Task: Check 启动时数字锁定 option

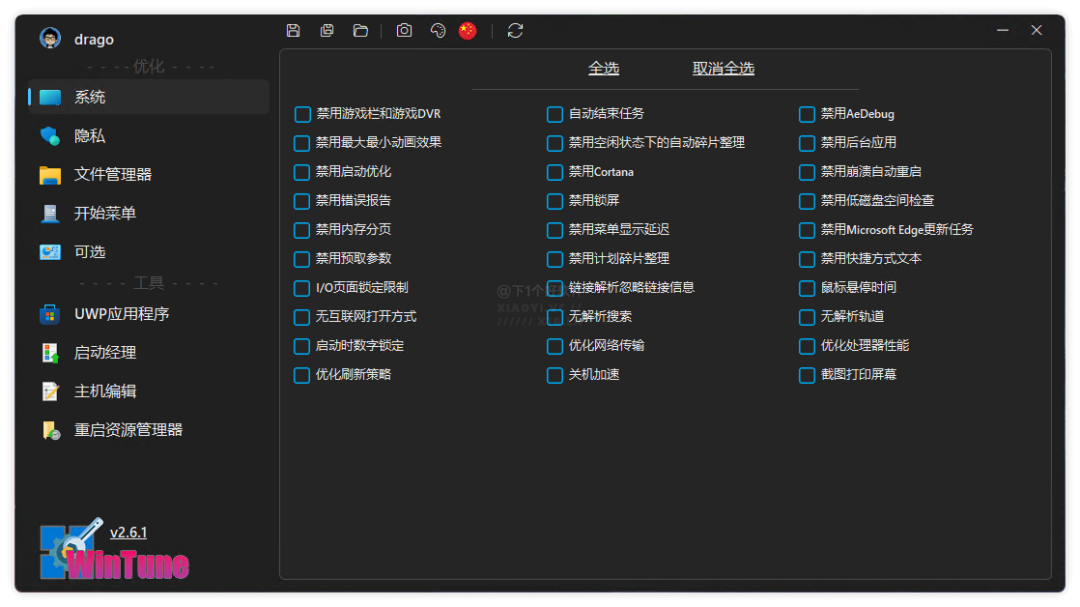Action: tap(302, 346)
